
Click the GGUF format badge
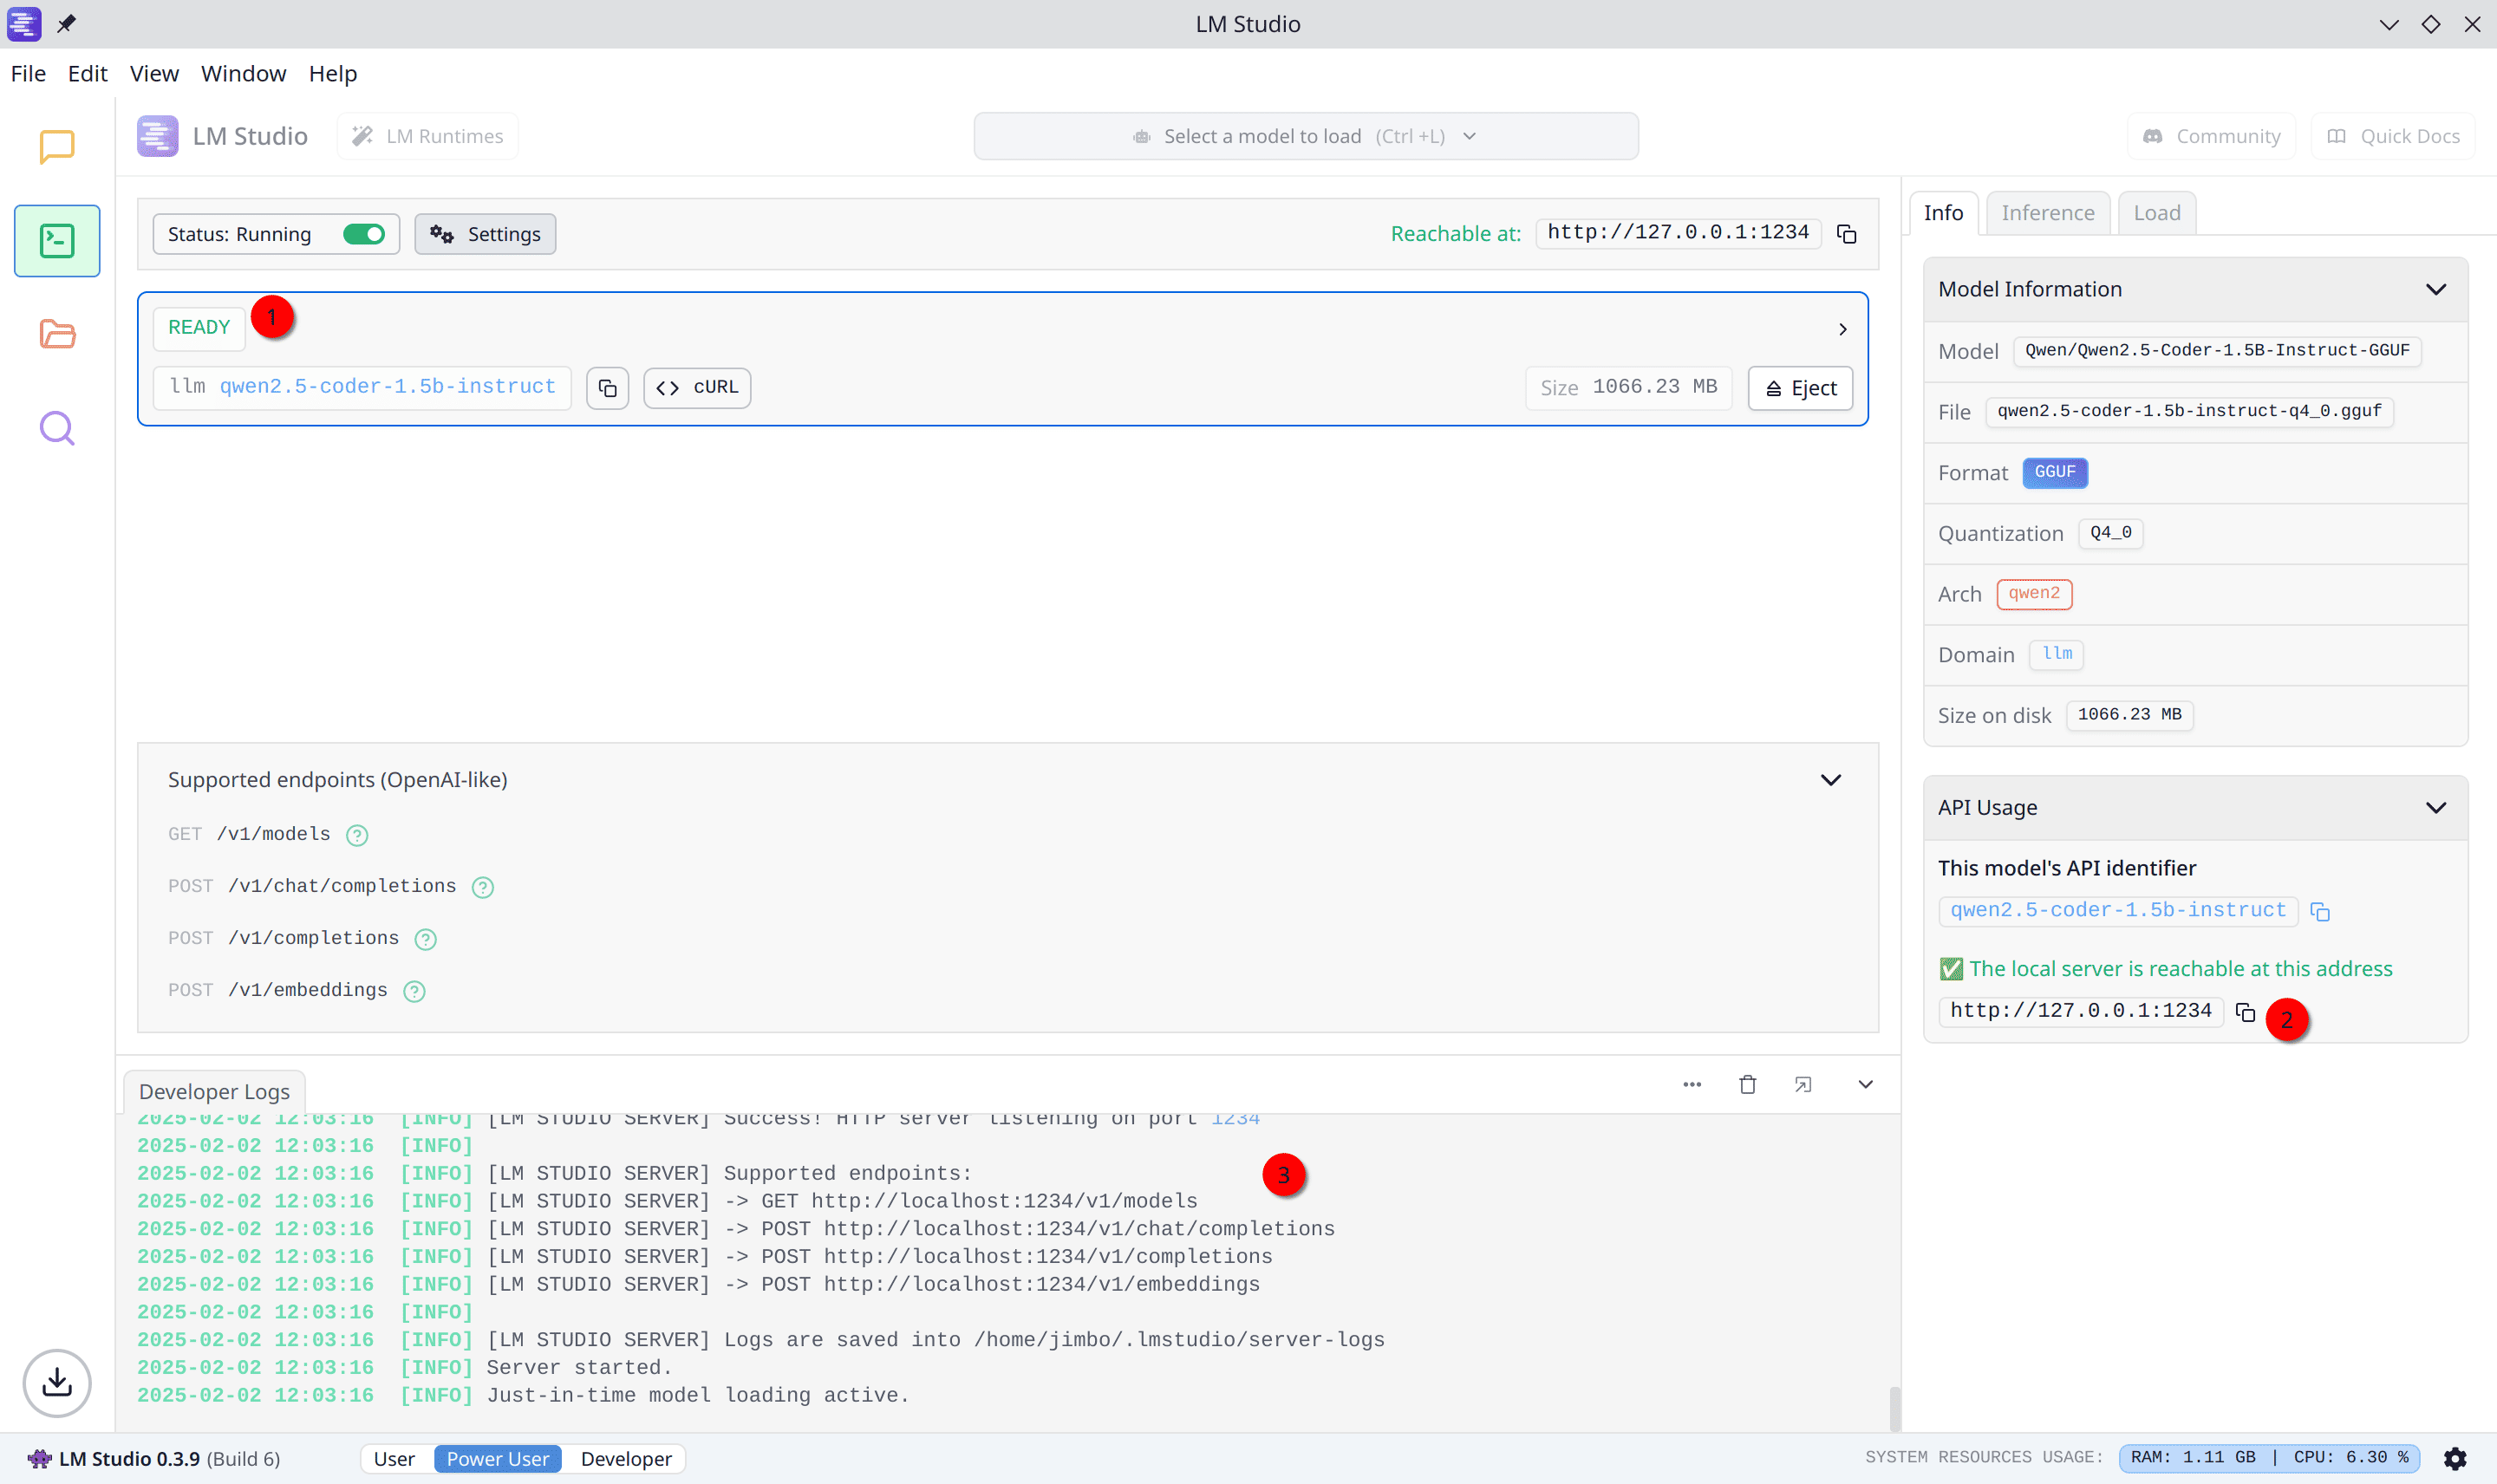(2055, 472)
